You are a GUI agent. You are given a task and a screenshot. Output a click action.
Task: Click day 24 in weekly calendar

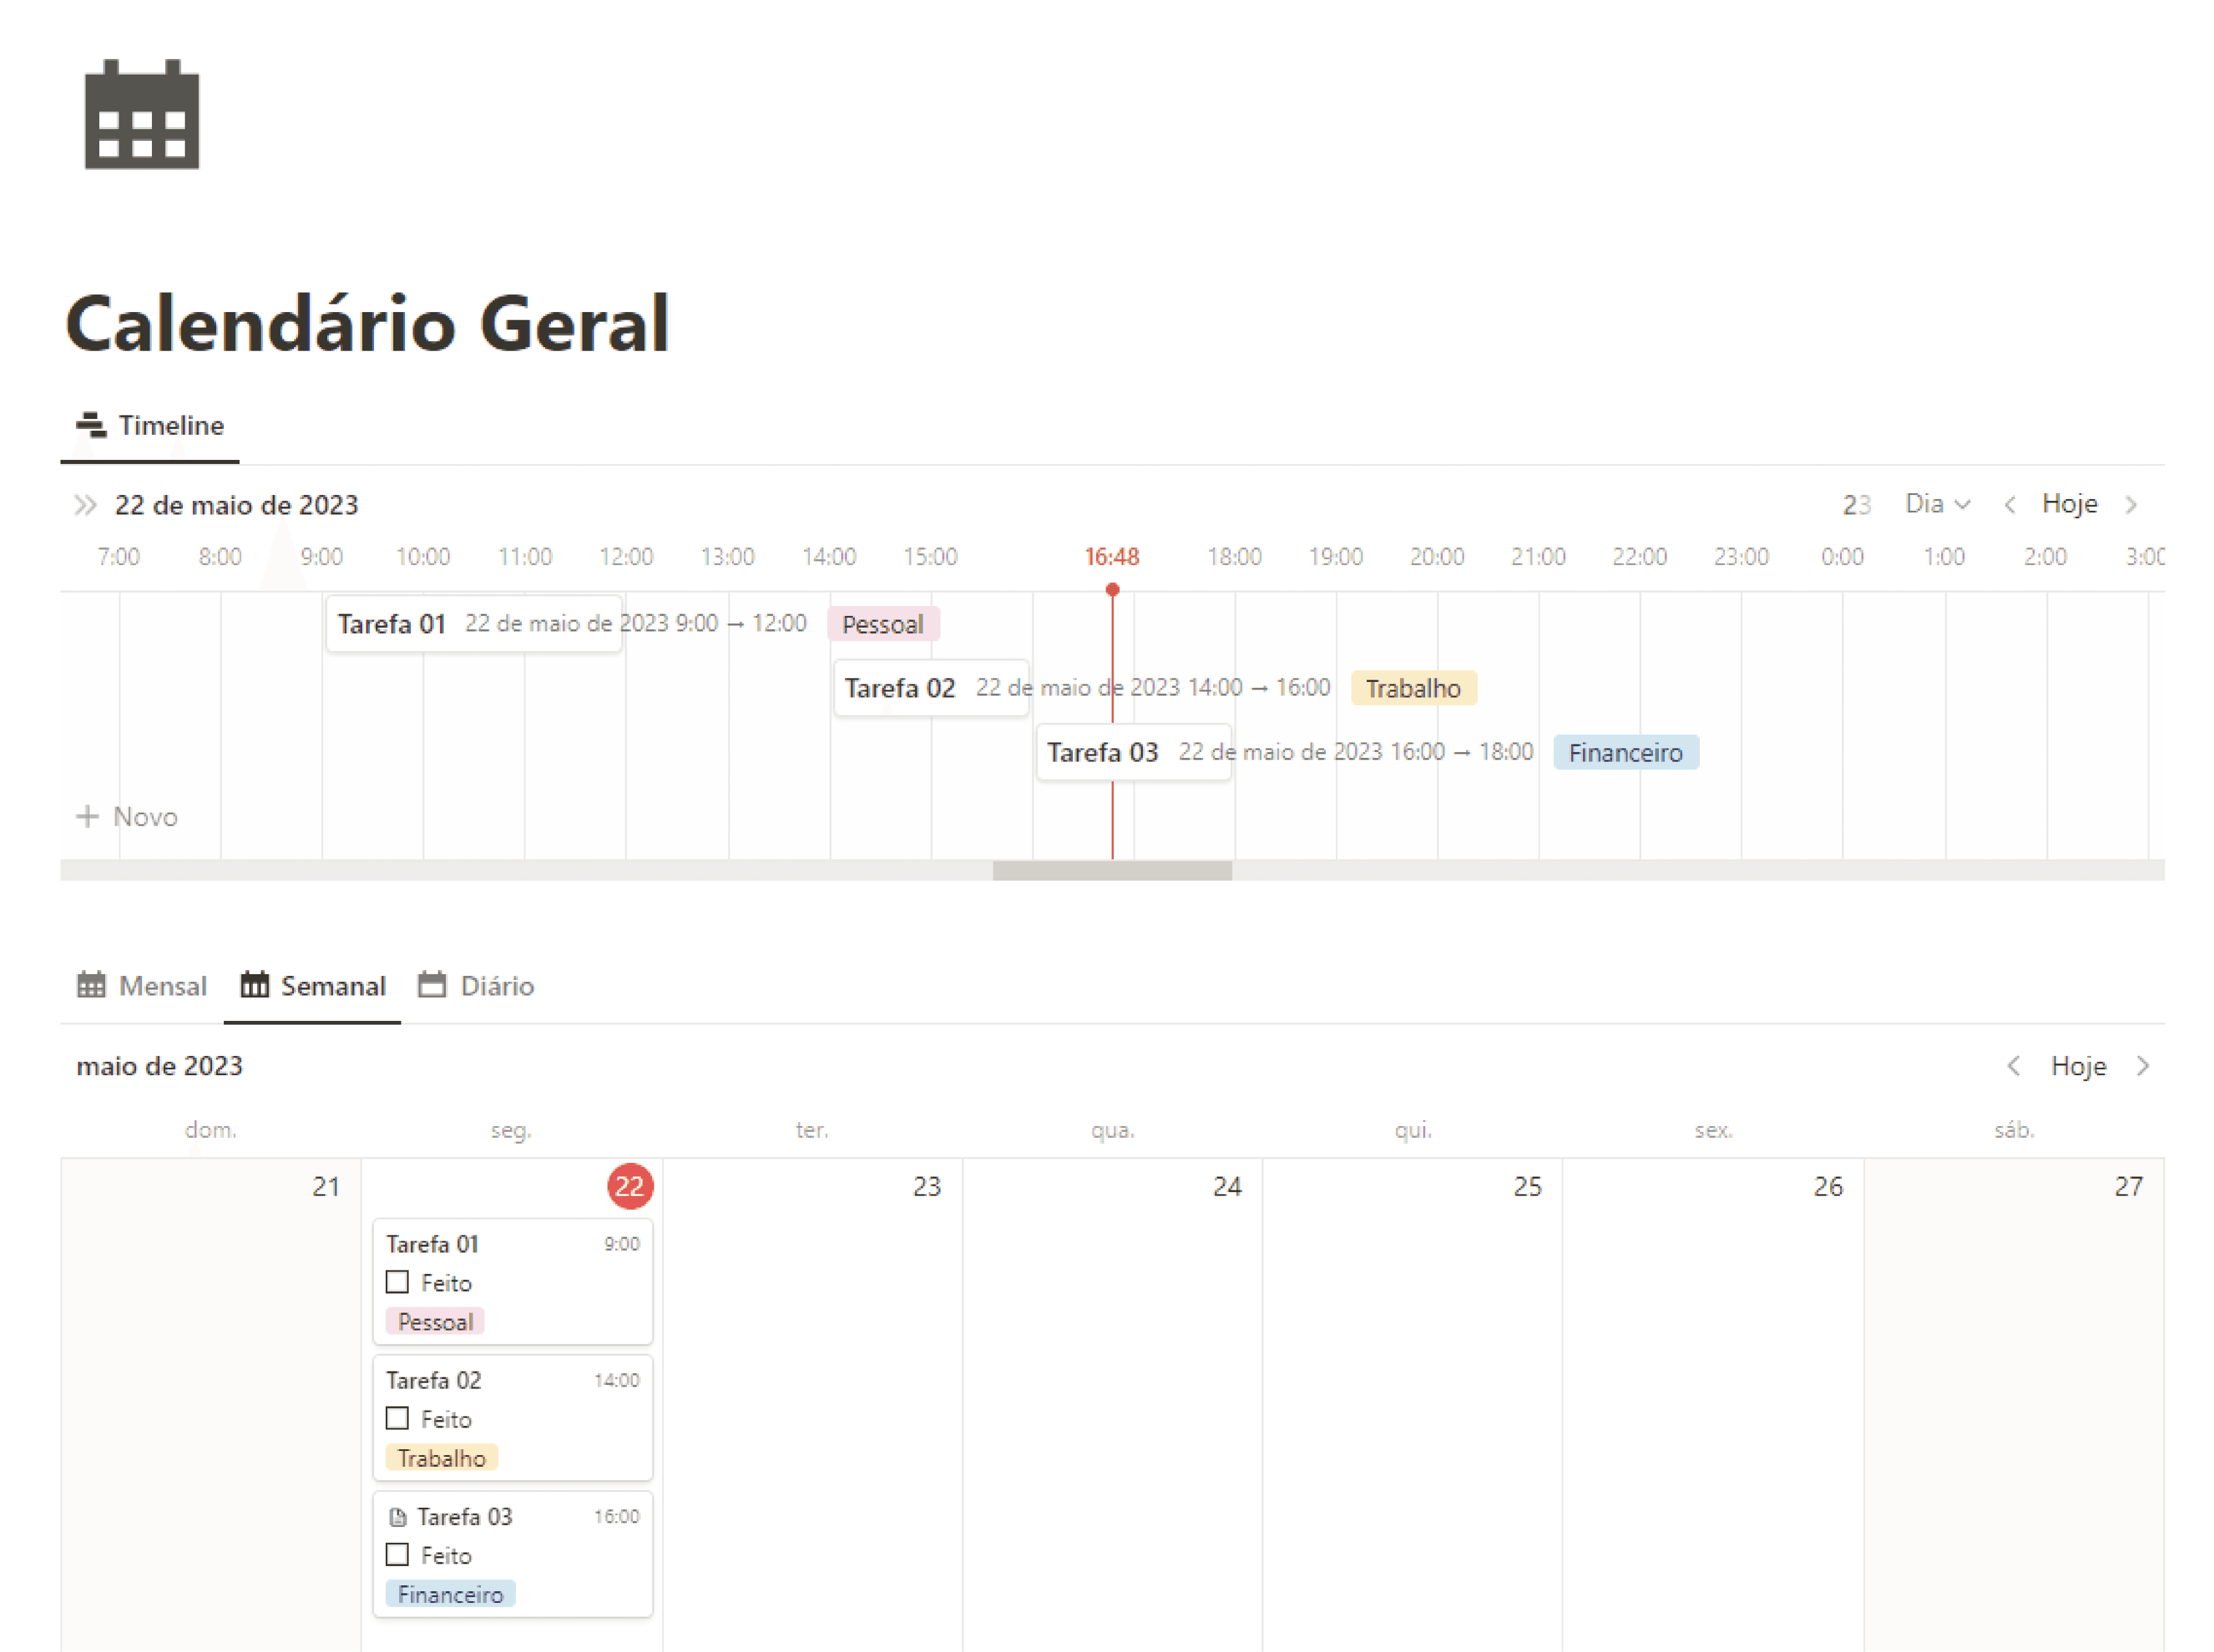click(x=1227, y=1186)
